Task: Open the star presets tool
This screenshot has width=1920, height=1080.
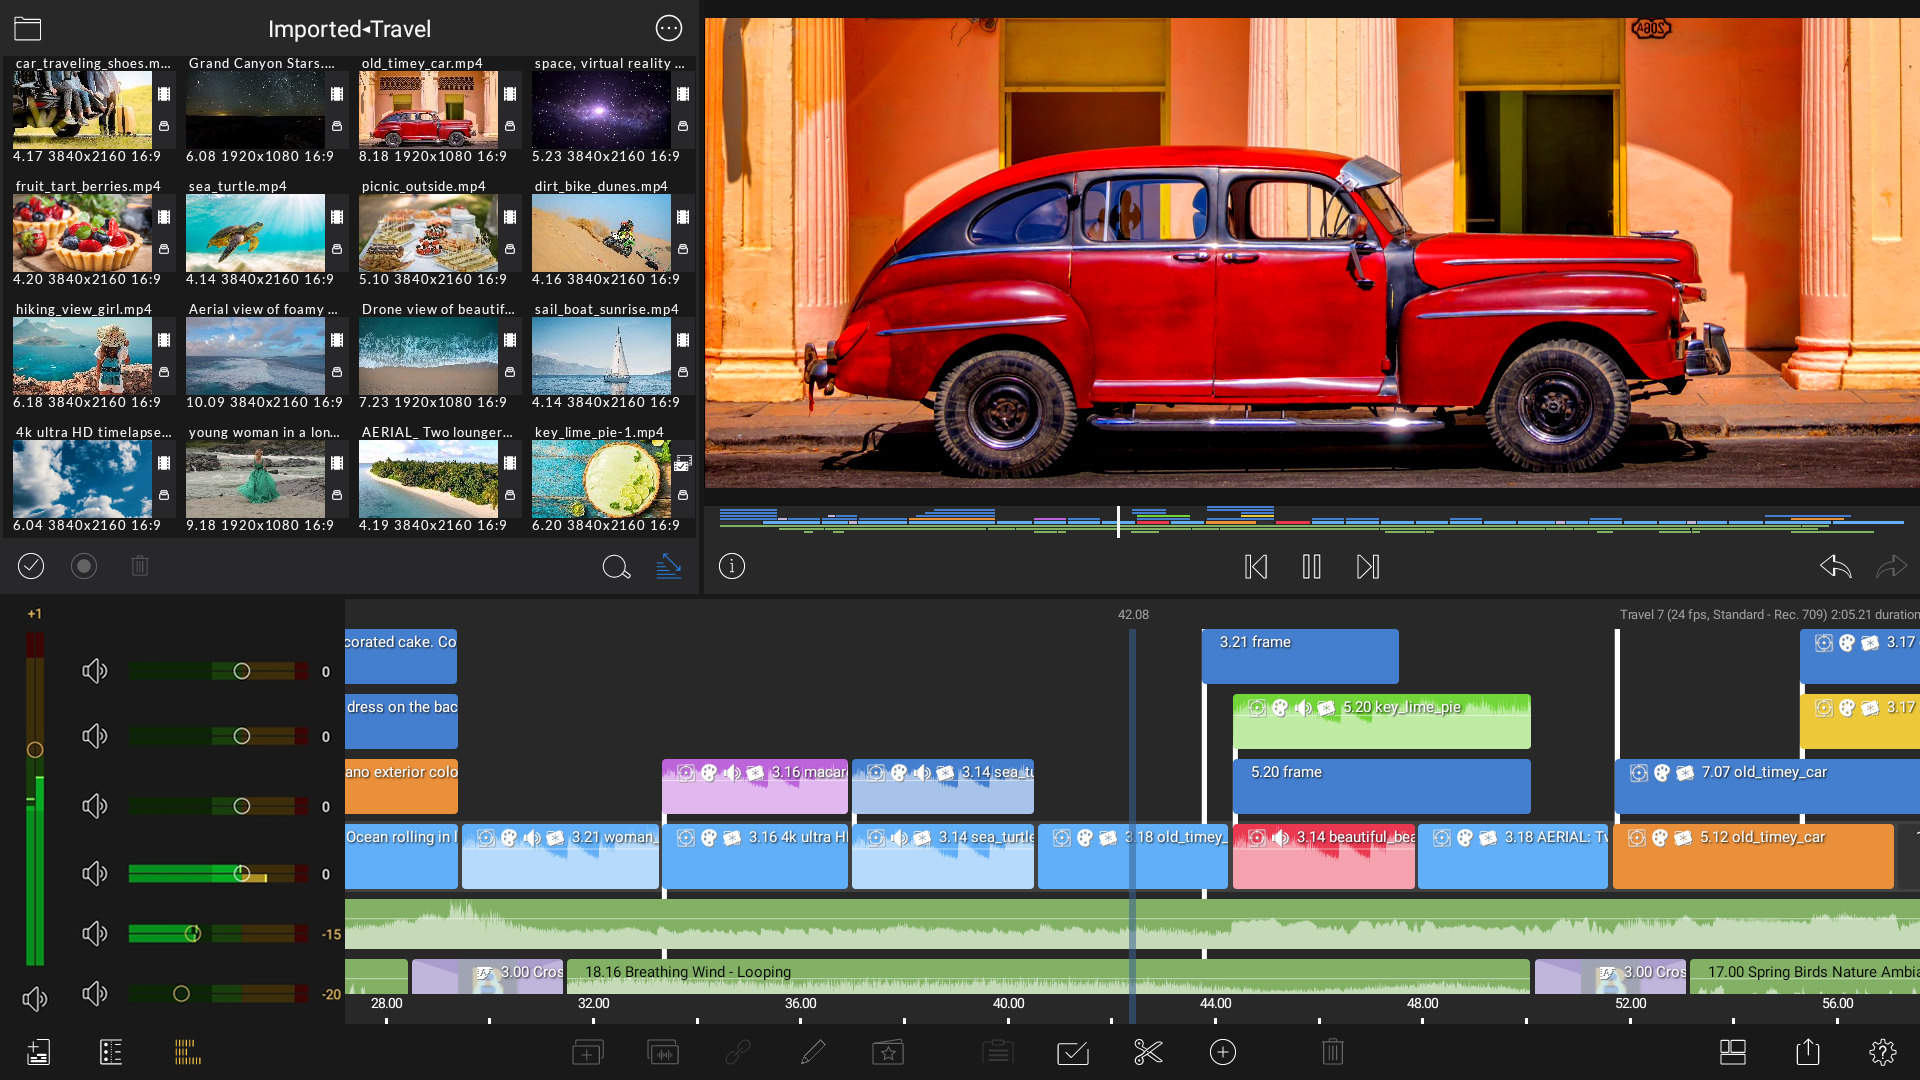Action: point(888,1052)
